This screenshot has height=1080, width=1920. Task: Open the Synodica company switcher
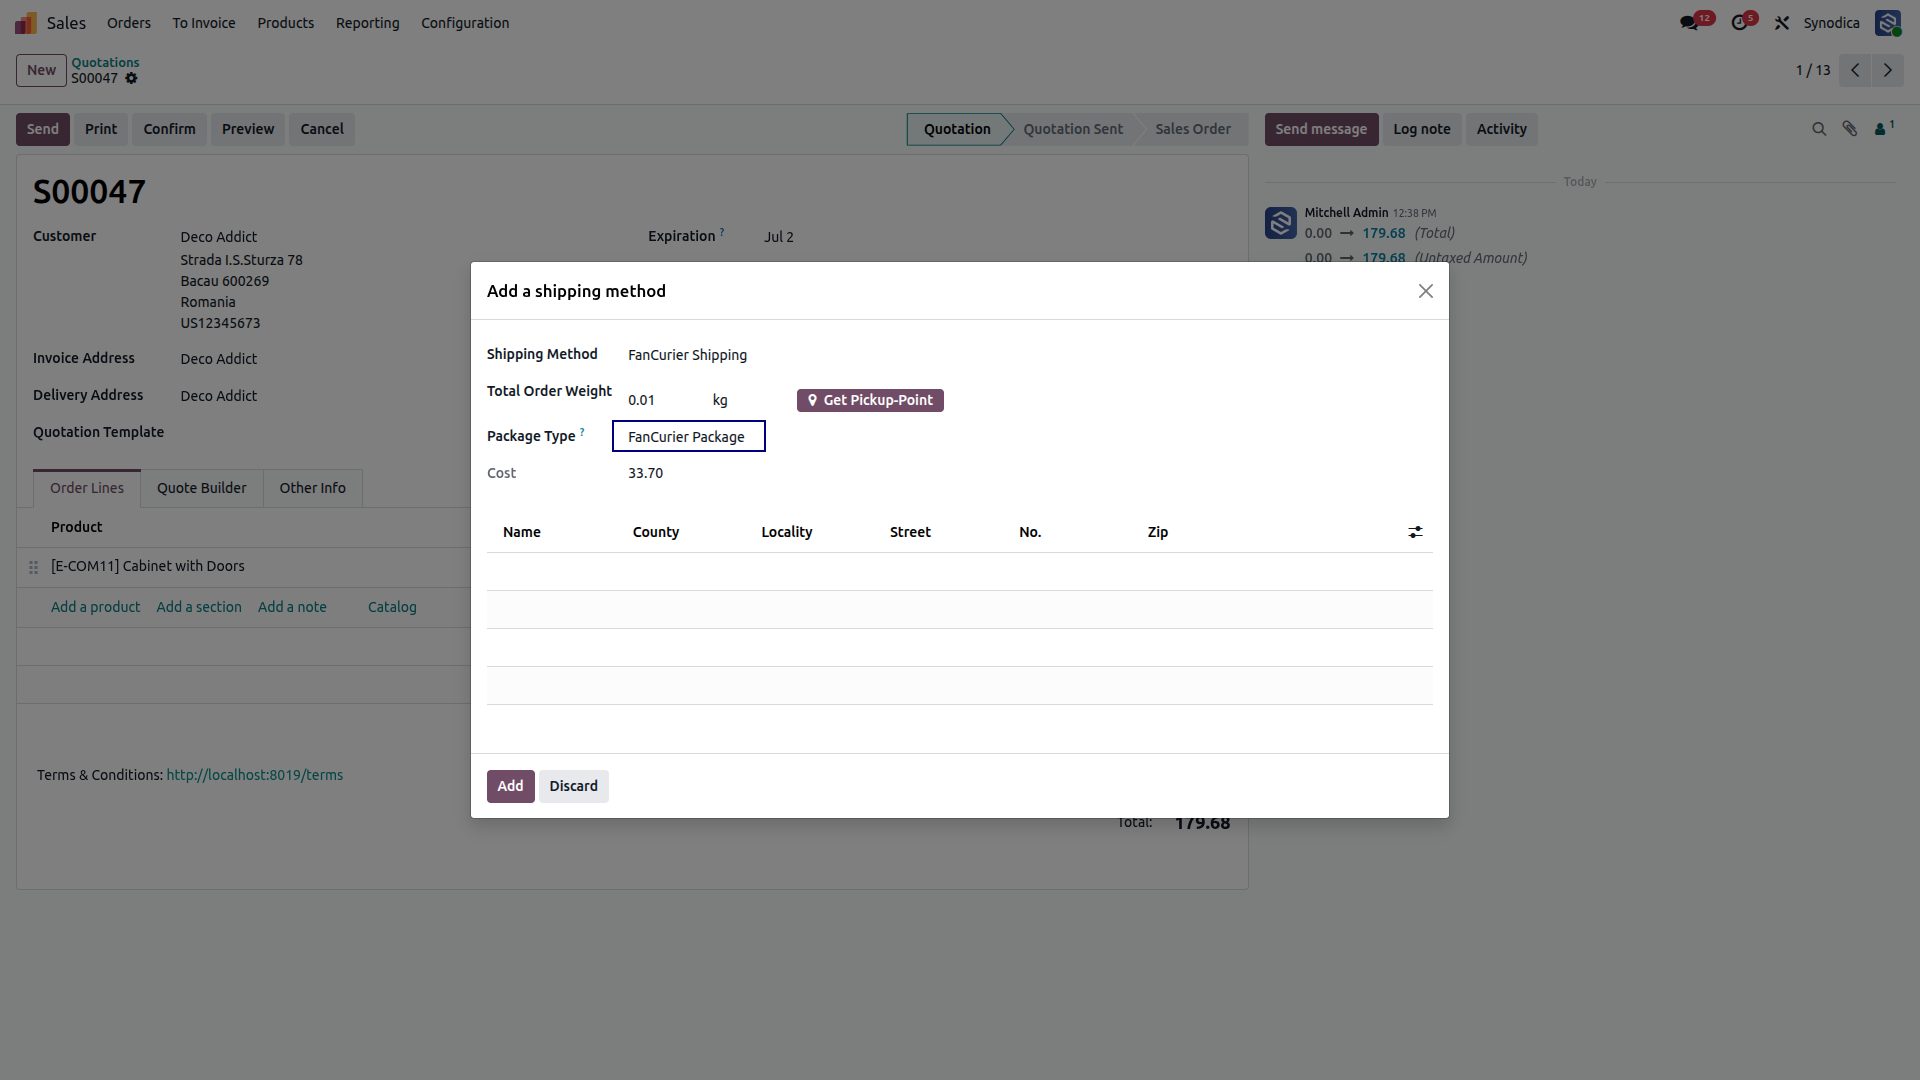[1831, 22]
